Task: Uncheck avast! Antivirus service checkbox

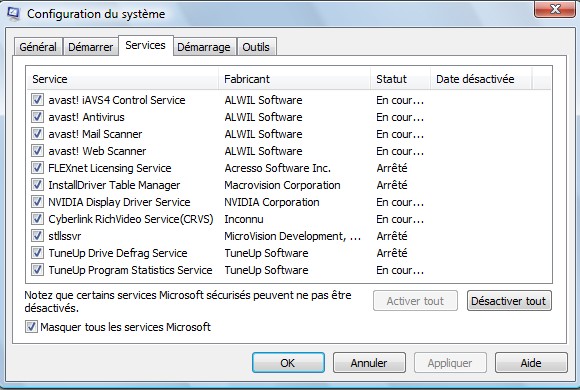Action: pos(37,117)
